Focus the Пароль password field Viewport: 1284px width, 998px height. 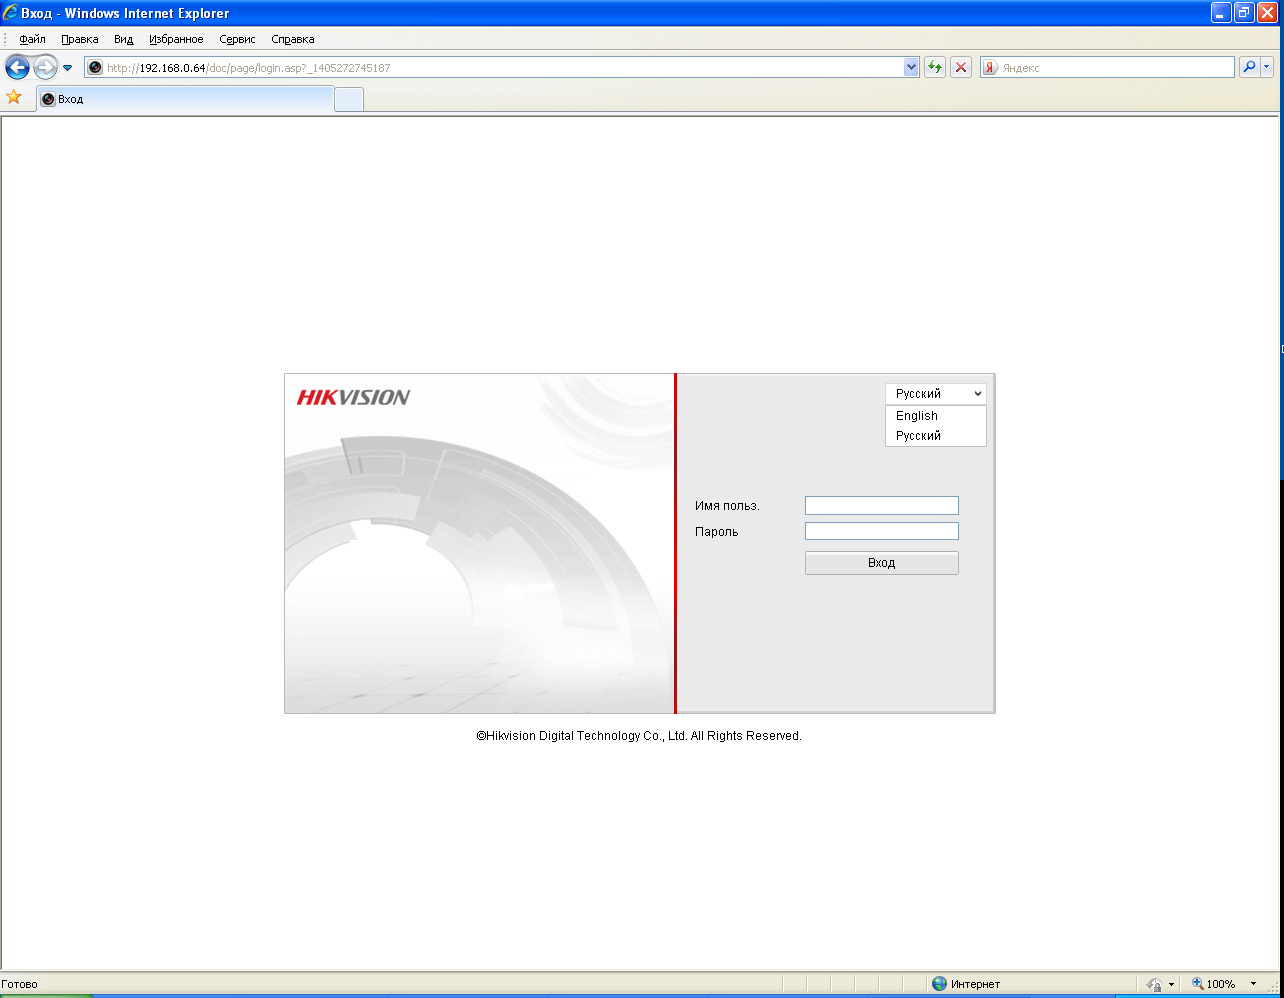coord(881,531)
